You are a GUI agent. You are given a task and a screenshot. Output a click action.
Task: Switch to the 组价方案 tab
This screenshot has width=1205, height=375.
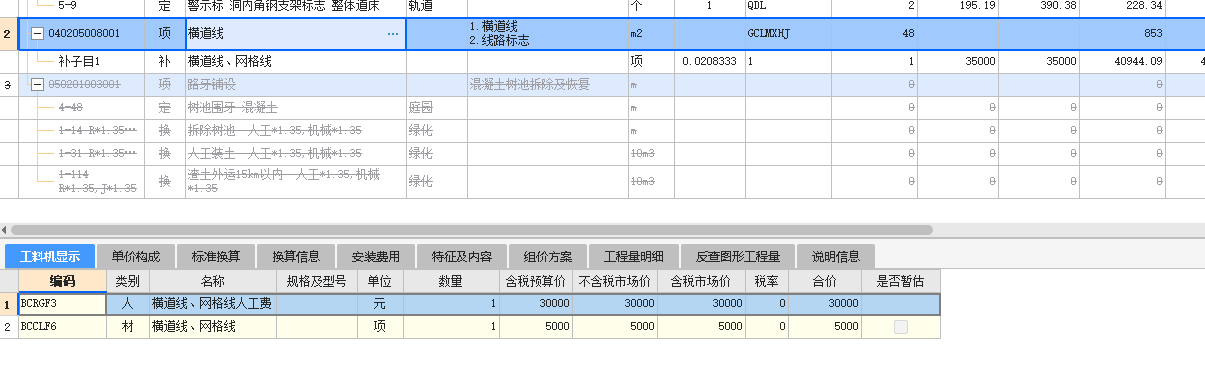547,256
